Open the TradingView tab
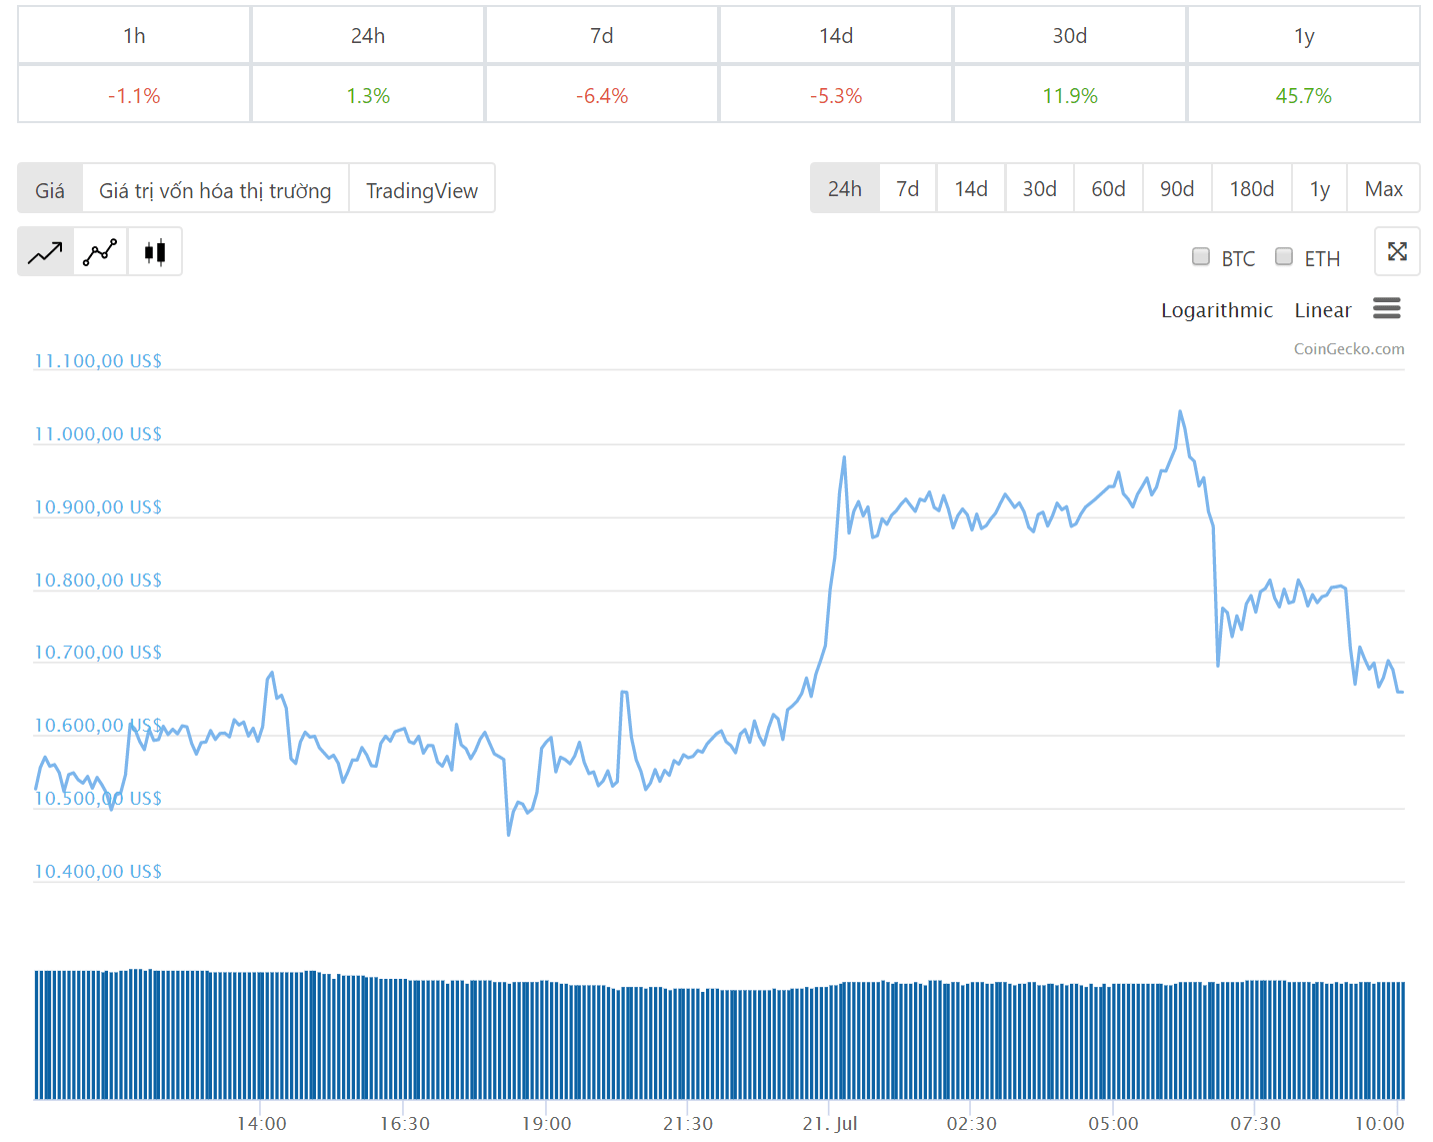Image resolution: width=1433 pixels, height=1142 pixels. 422,189
